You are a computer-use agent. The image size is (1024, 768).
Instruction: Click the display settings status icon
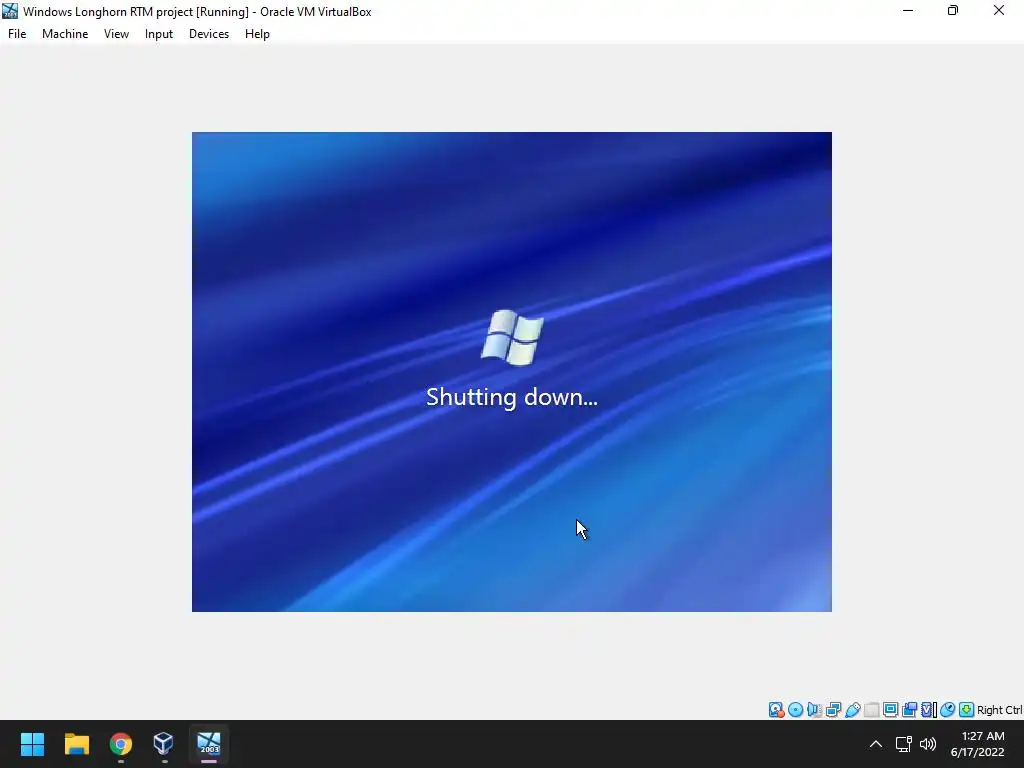coord(890,709)
